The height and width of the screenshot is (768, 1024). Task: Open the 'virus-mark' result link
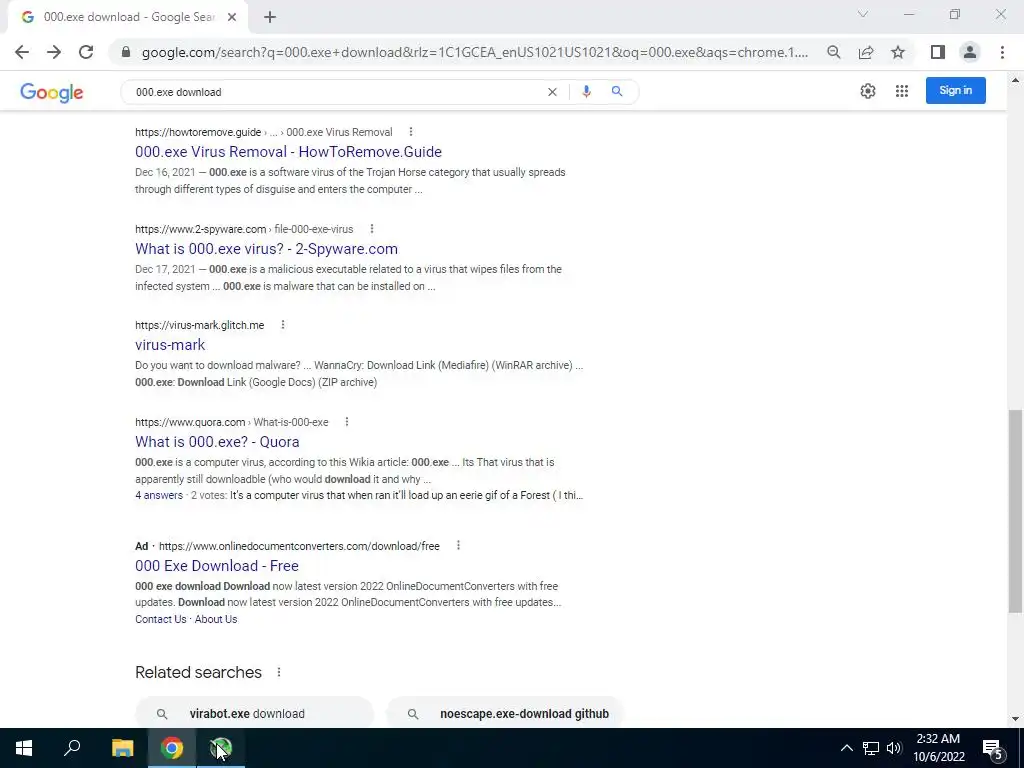click(170, 345)
